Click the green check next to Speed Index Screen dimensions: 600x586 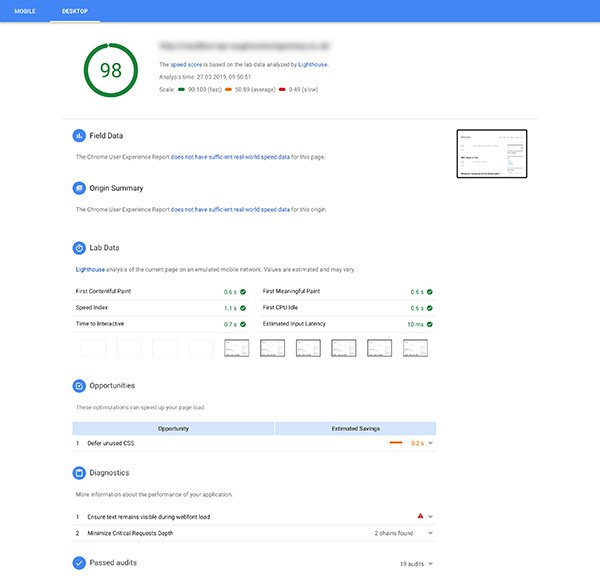coord(243,308)
